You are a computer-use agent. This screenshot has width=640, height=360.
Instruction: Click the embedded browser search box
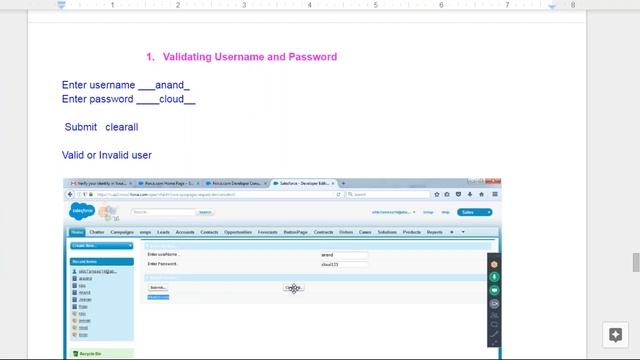[x=388, y=195]
